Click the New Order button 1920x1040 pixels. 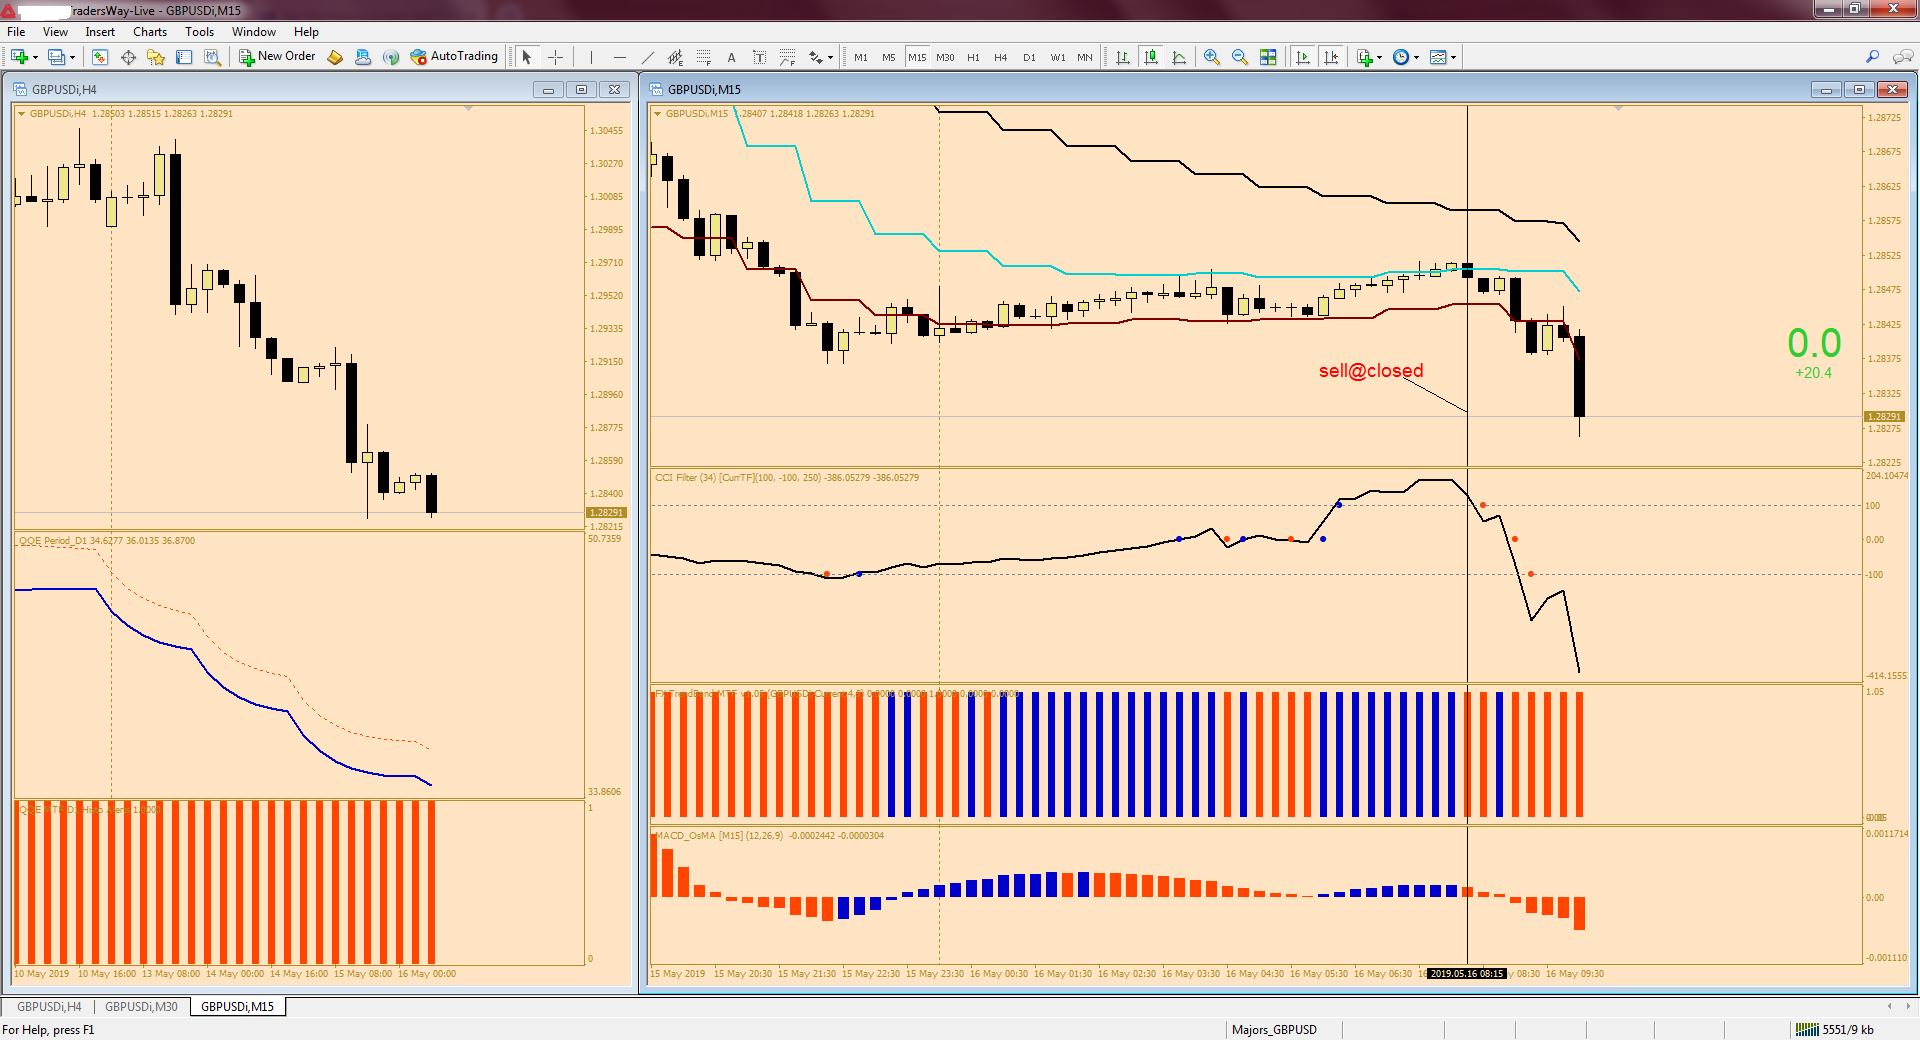pos(277,57)
